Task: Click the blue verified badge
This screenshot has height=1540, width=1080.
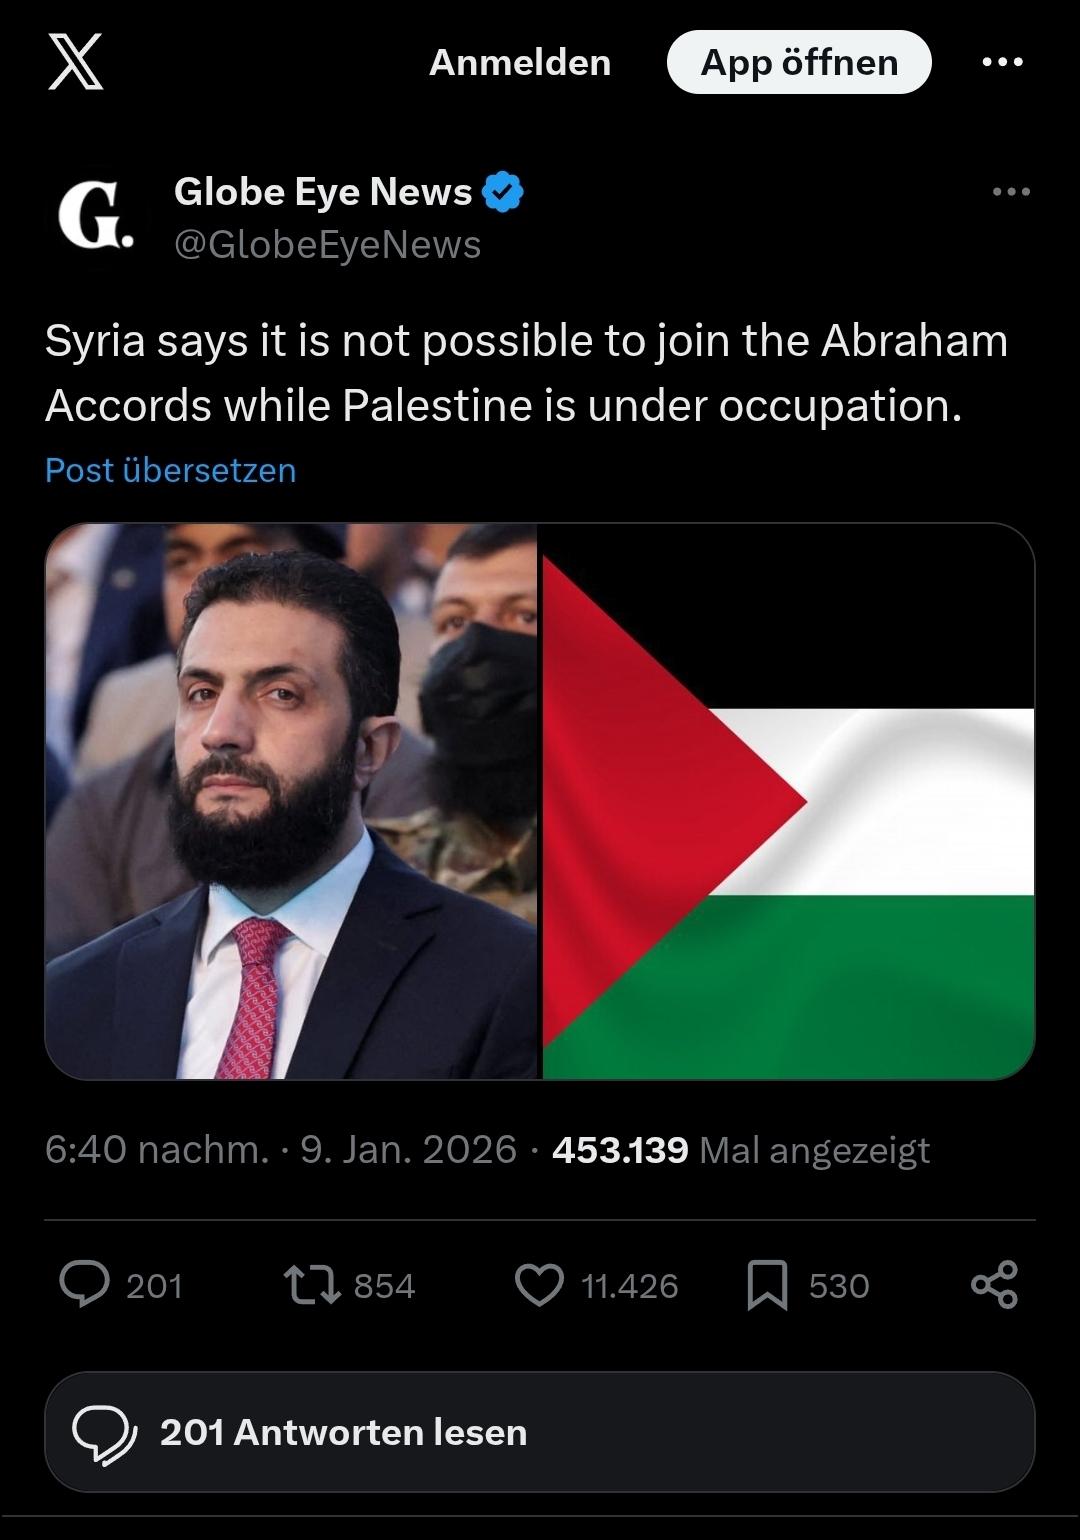Action: [x=503, y=192]
